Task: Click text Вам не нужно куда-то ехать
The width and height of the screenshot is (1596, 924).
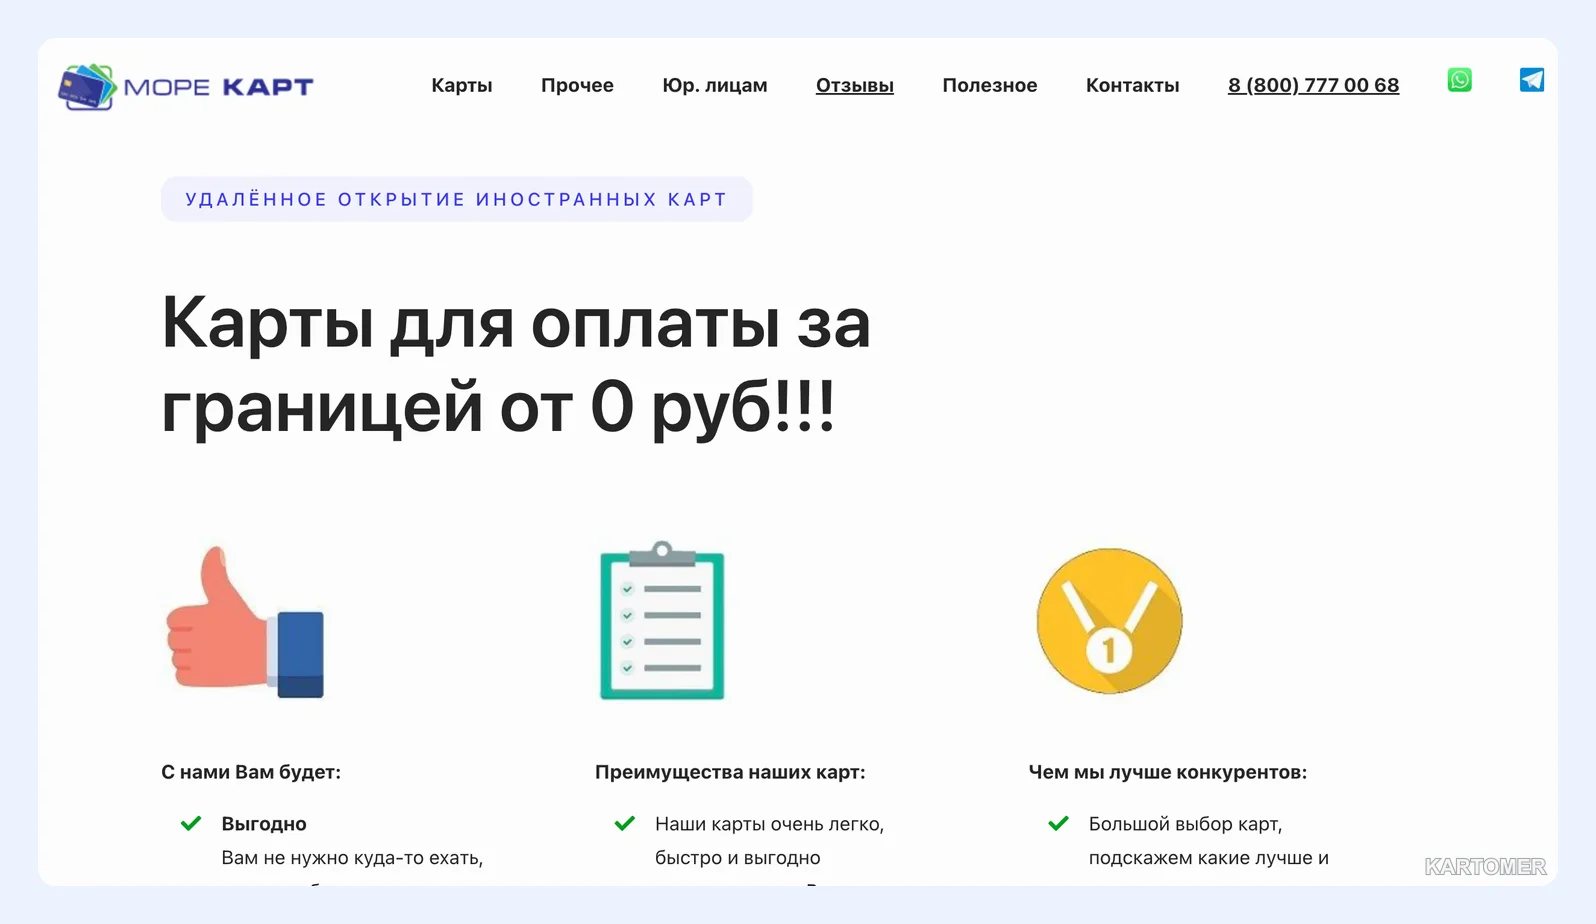Action: 352,858
